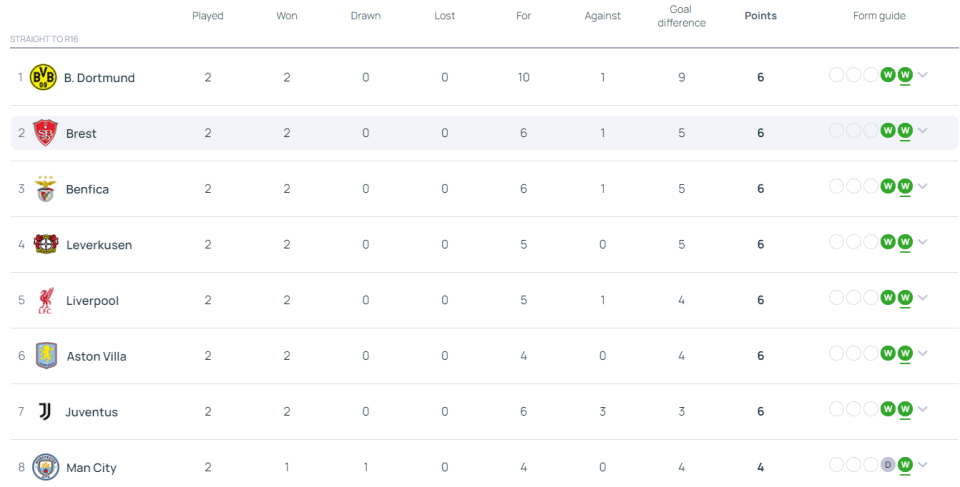This screenshot has width=960, height=487.
Task: Open the Benfica team link
Action: (88, 189)
